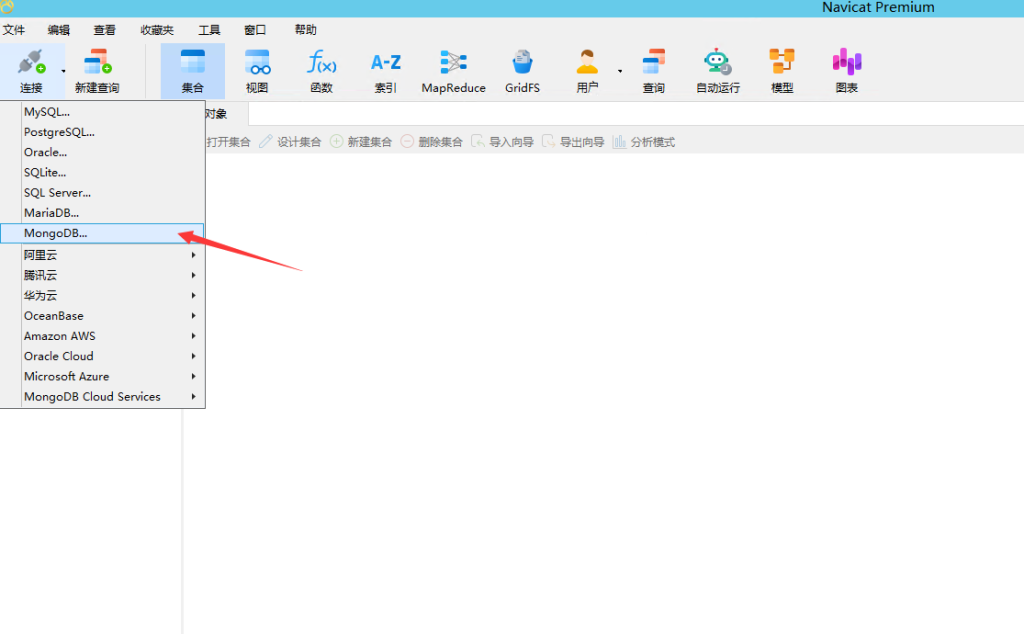
Task: Click the dropdown arrow beside User (用户)
Action: point(620,71)
